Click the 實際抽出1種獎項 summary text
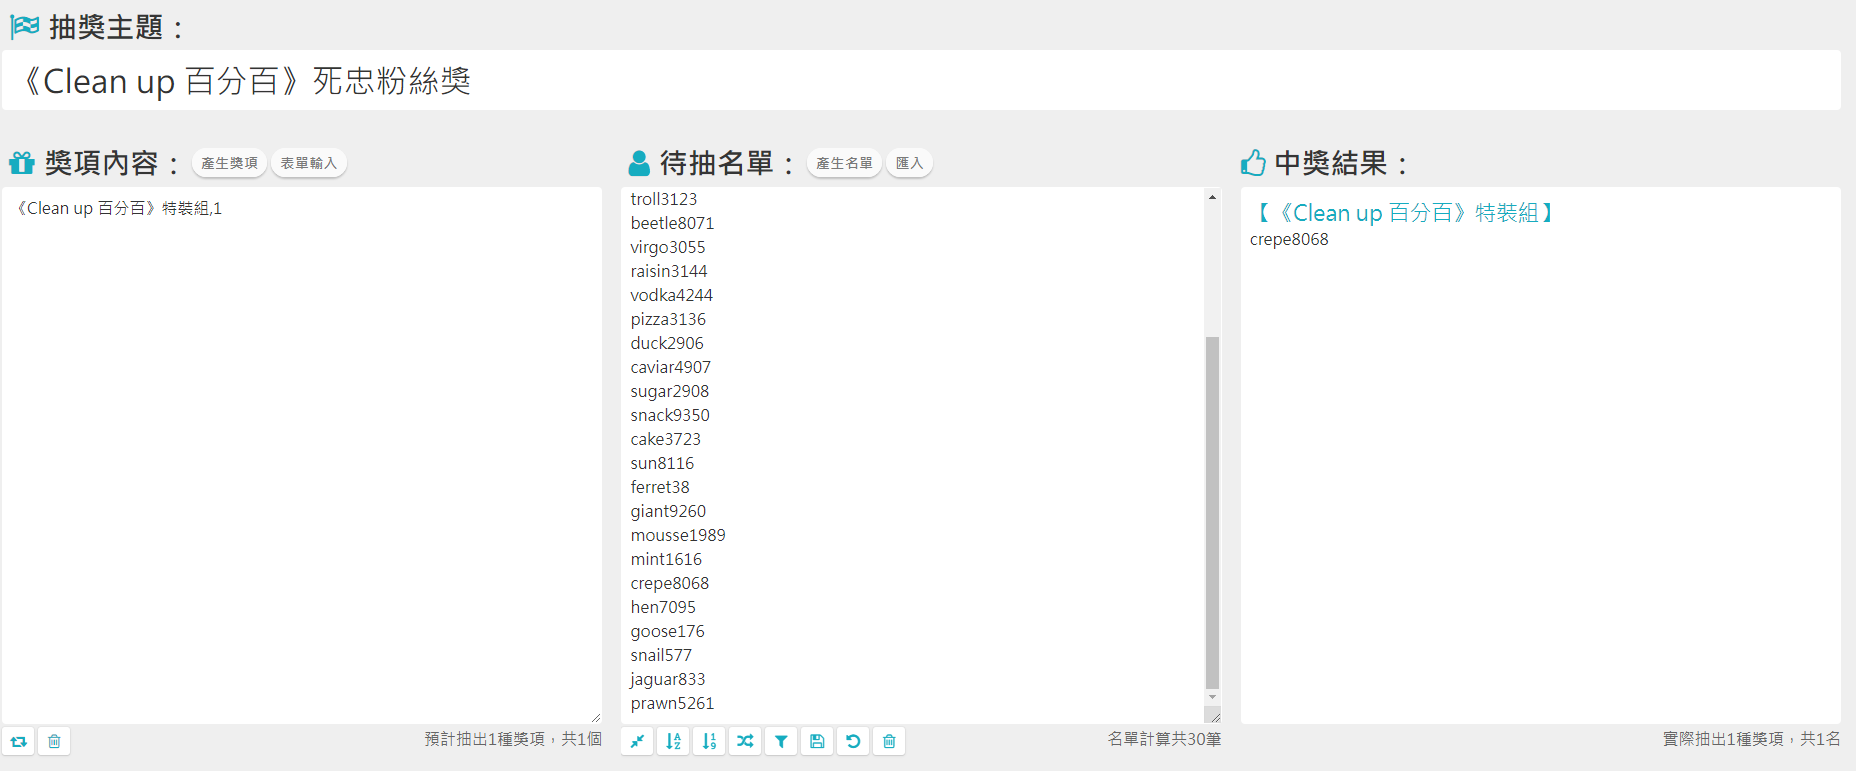This screenshot has width=1856, height=771. (1751, 739)
